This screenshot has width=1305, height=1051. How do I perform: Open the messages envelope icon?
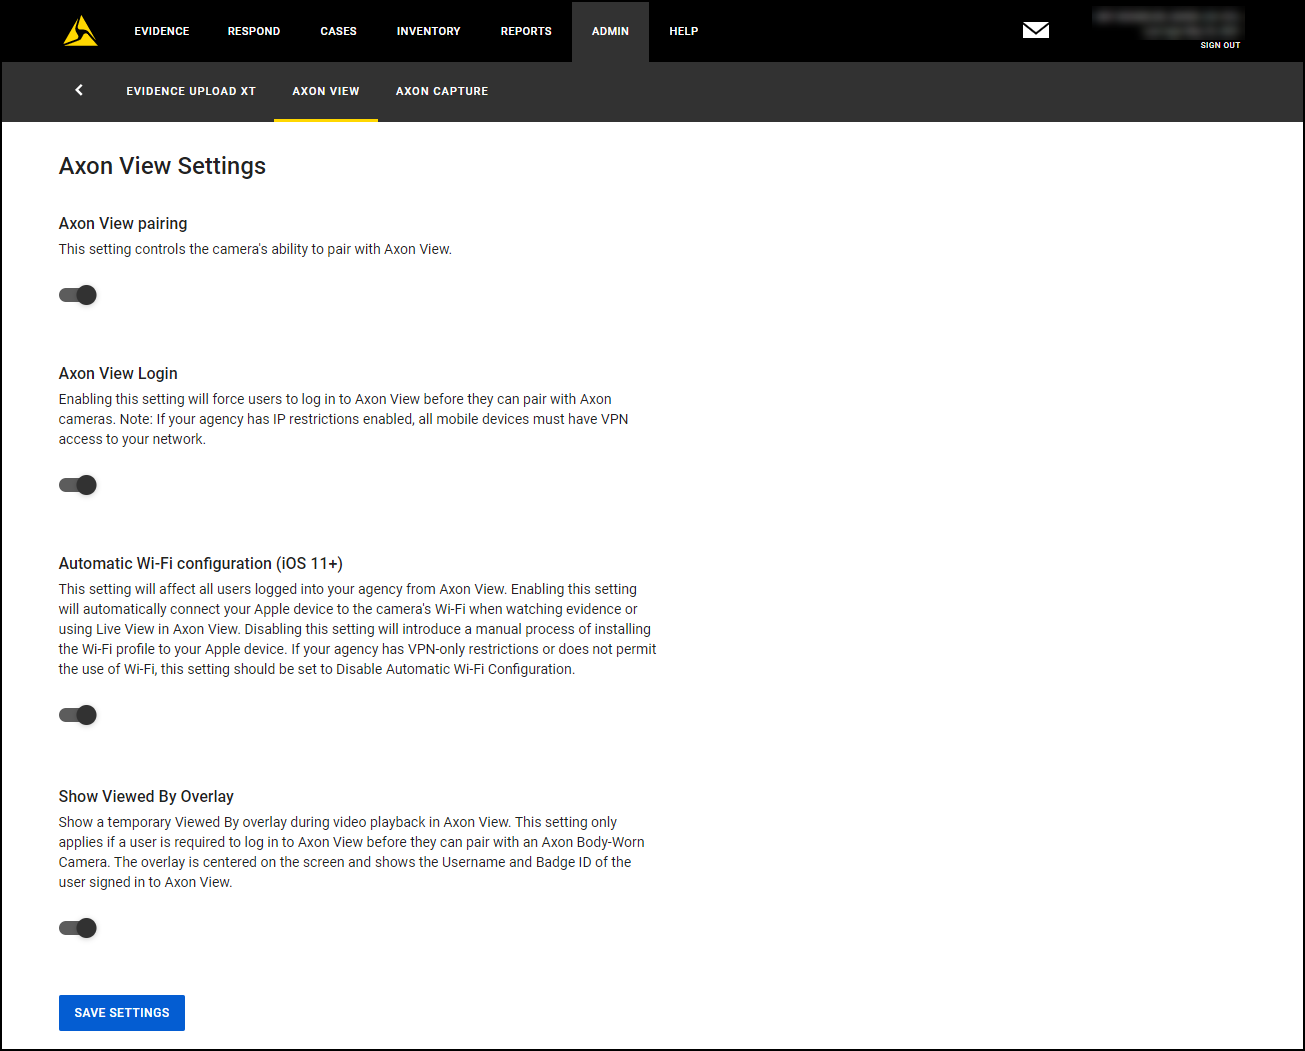click(x=1035, y=30)
